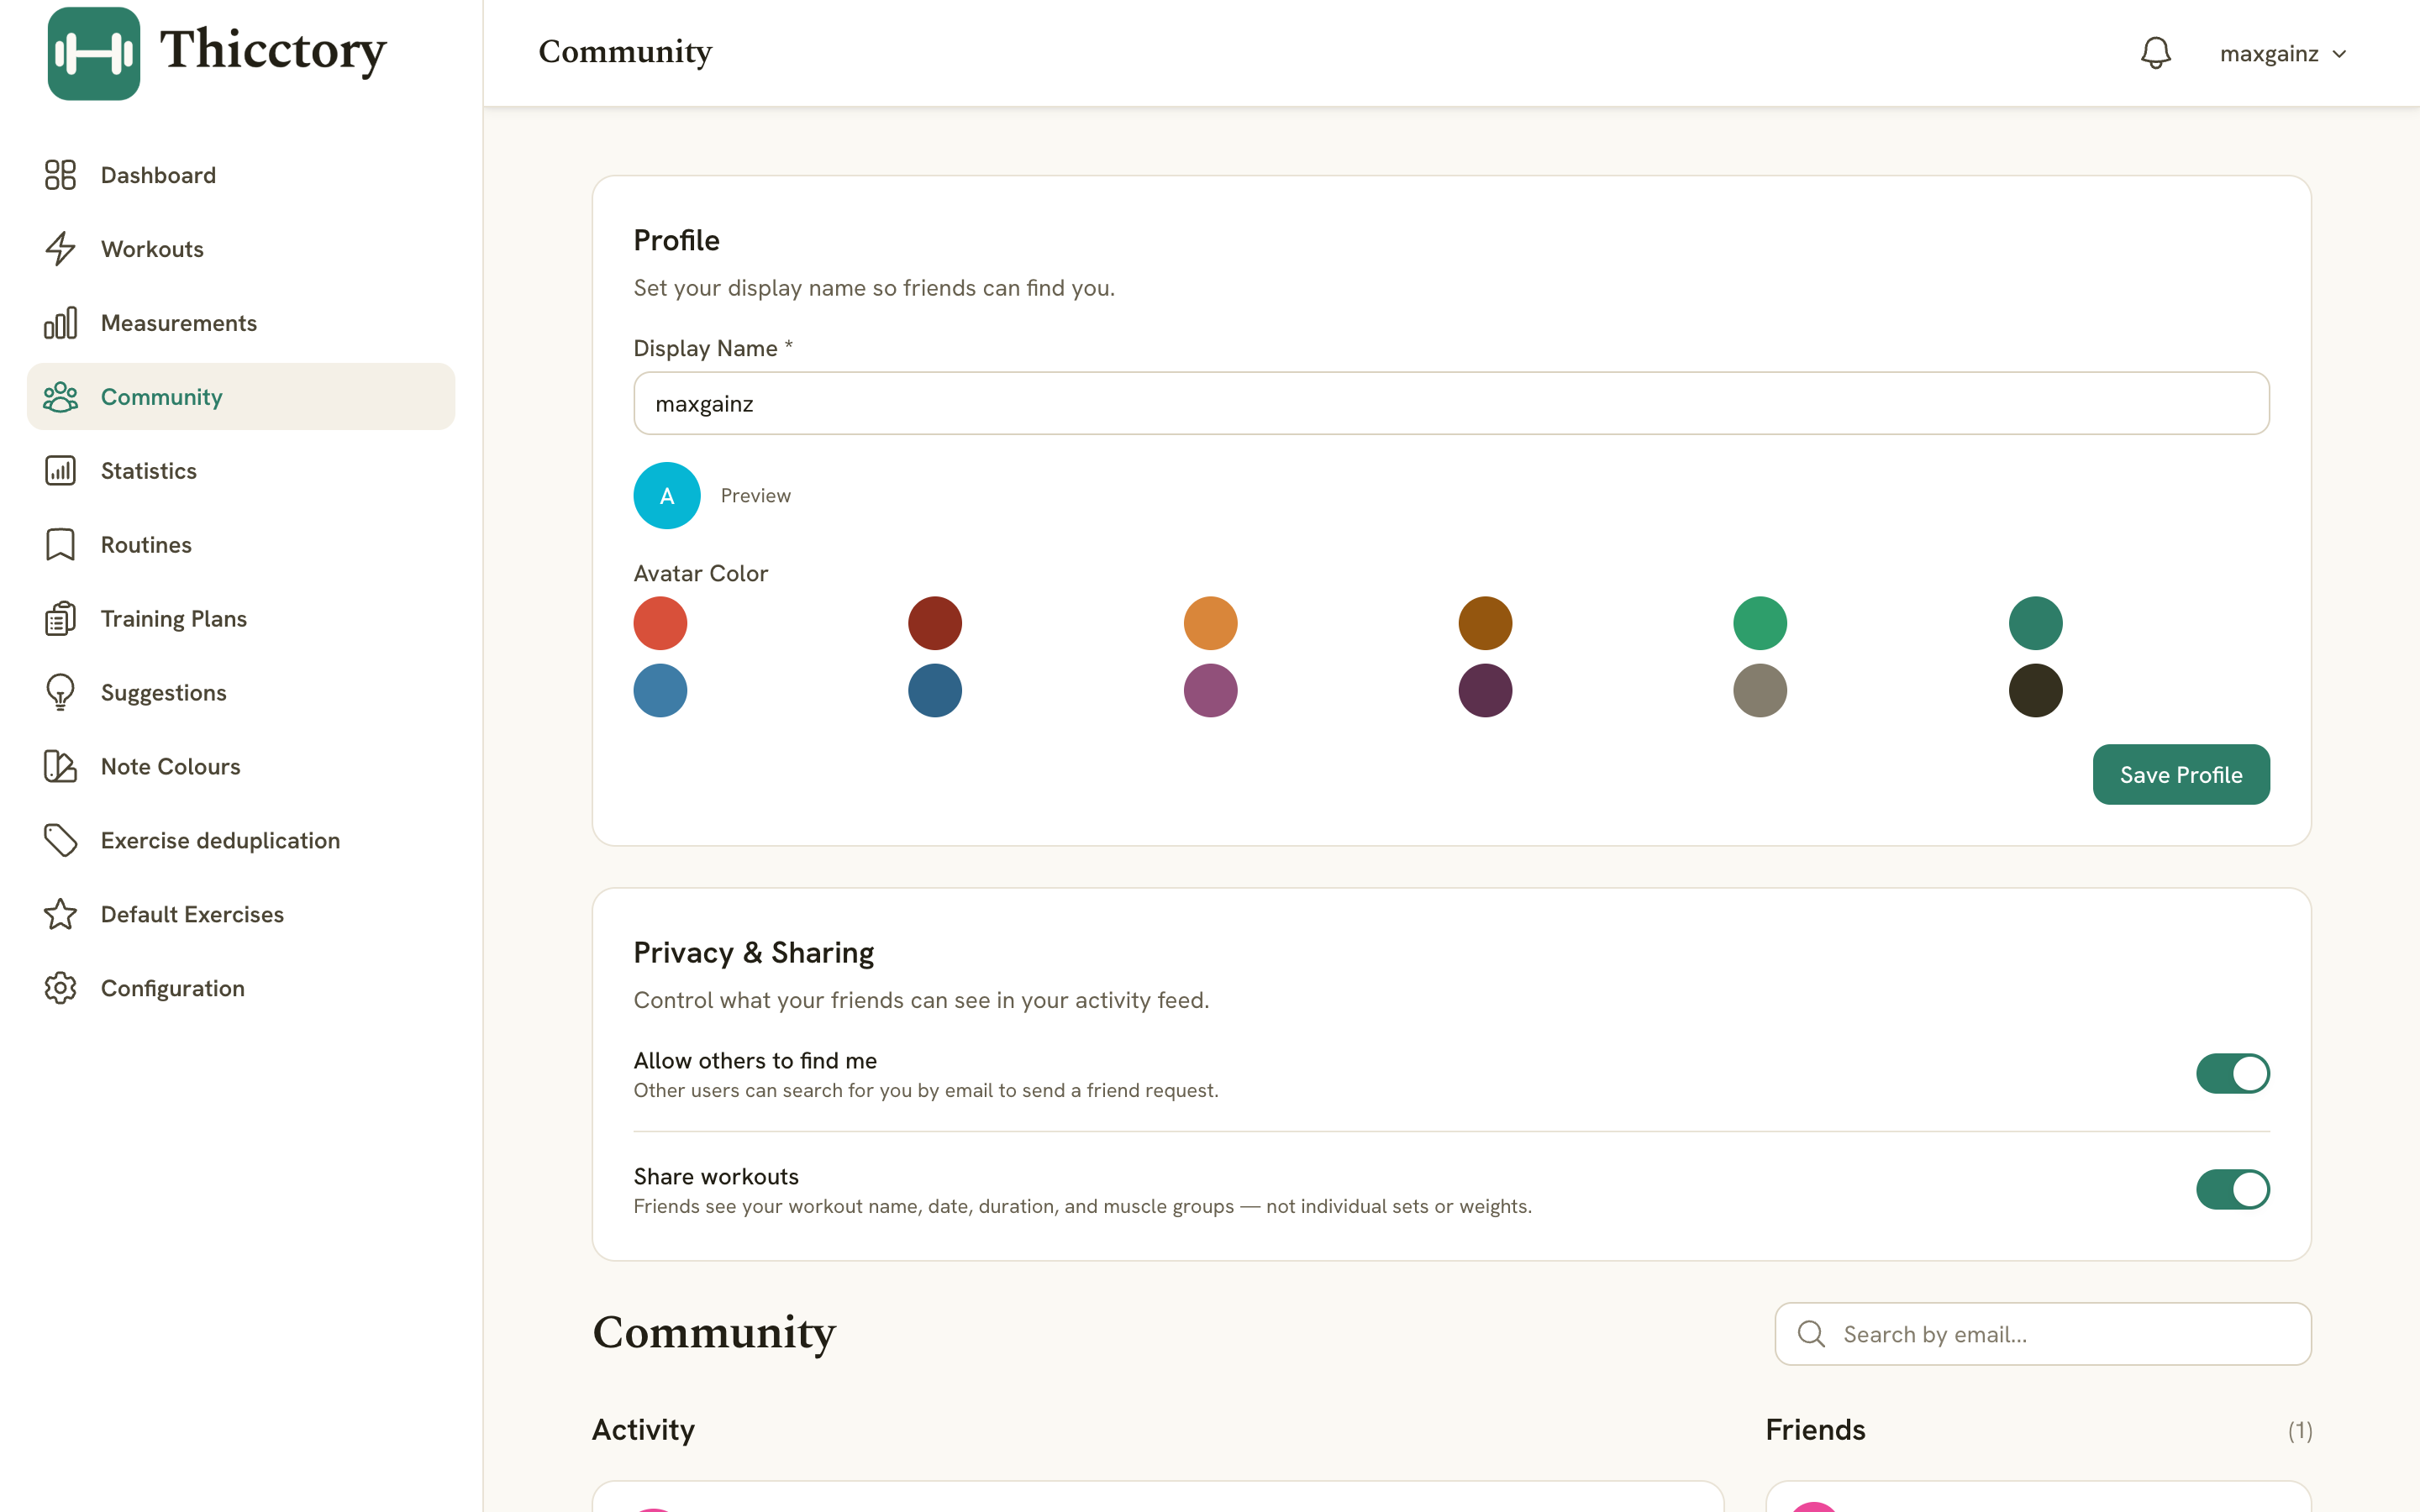Image resolution: width=2420 pixels, height=1512 pixels.
Task: Open Note Colours swatch icon
Action: click(x=60, y=766)
